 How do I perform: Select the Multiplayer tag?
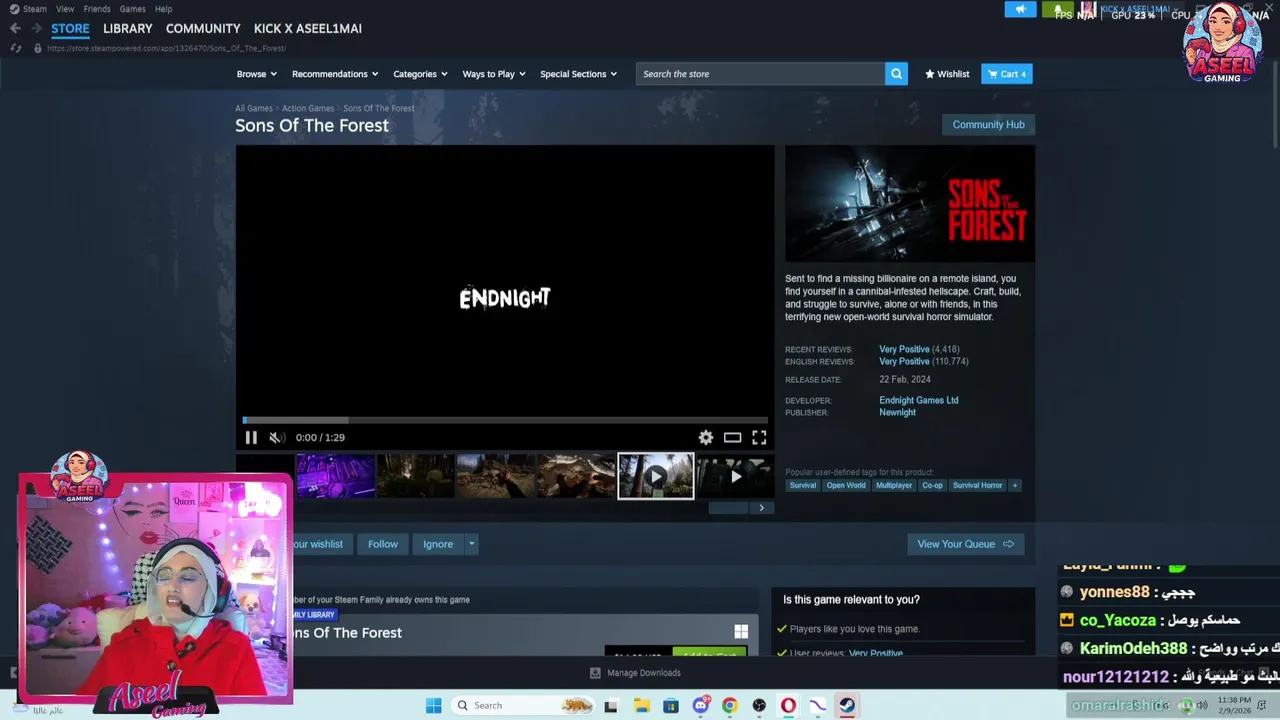894,485
